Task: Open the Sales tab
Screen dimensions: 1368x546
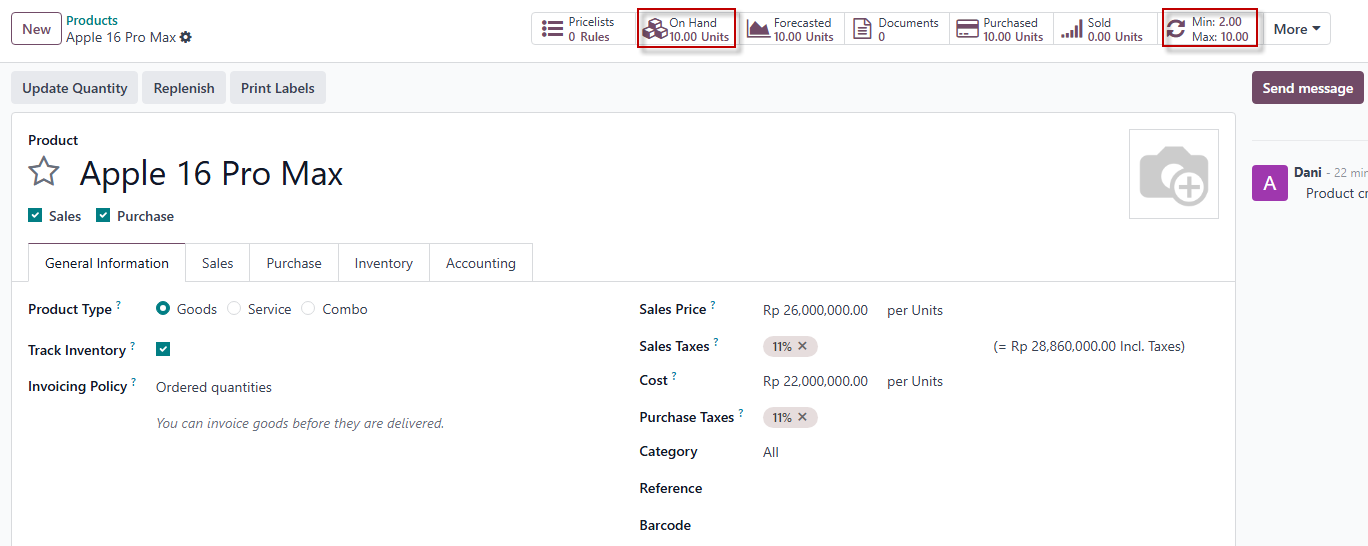Action: tap(217, 263)
